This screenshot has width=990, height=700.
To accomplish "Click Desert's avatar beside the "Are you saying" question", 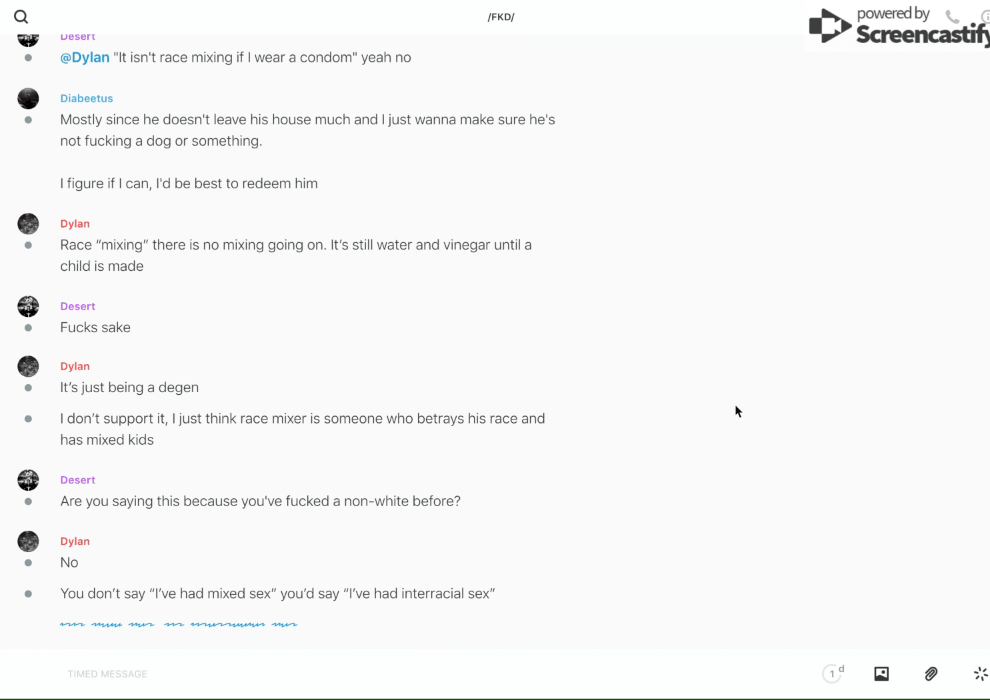I will coord(28,480).
